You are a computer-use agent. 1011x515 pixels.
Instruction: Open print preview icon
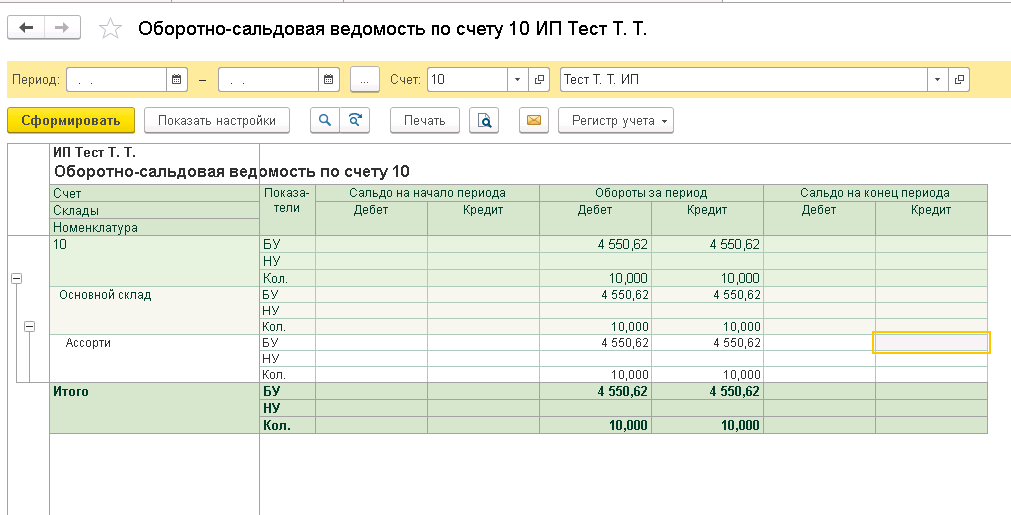(484, 121)
